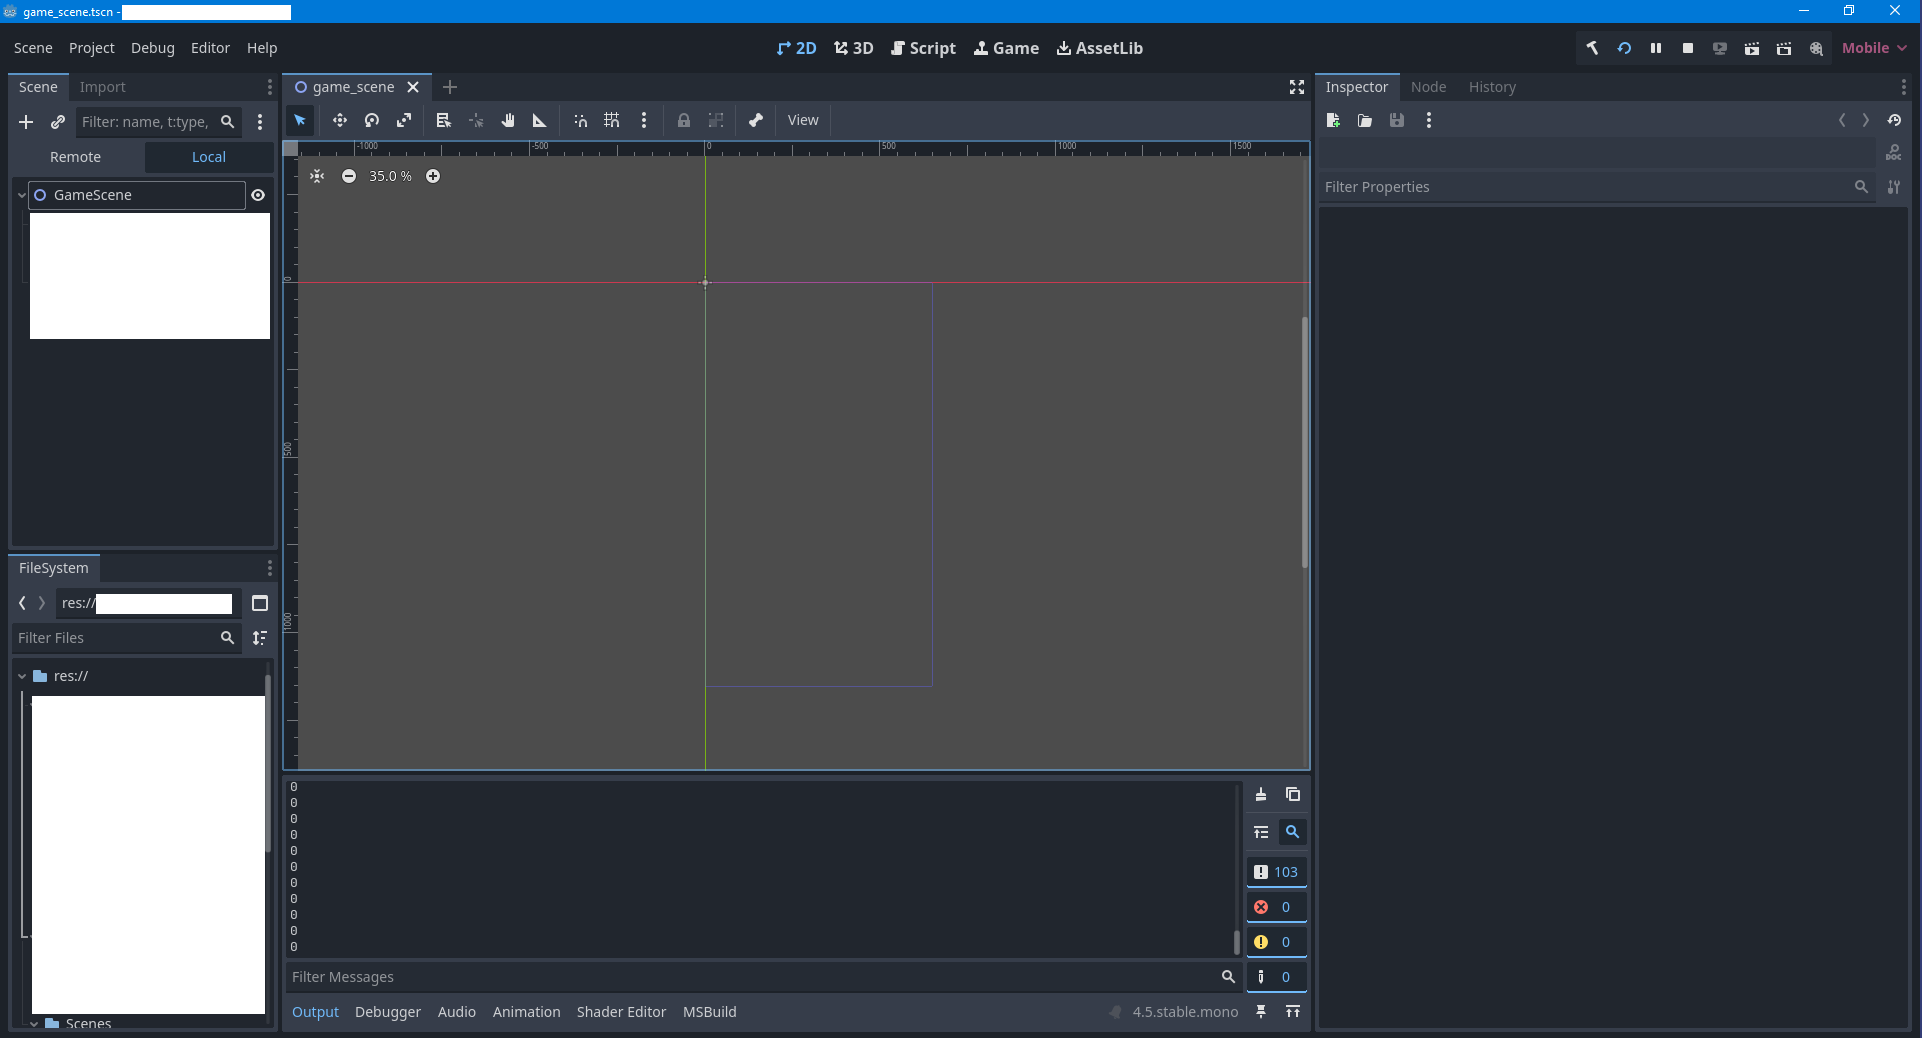The image size is (1922, 1038).
Task: Add a new node with plus icon
Action: pyautogui.click(x=26, y=122)
